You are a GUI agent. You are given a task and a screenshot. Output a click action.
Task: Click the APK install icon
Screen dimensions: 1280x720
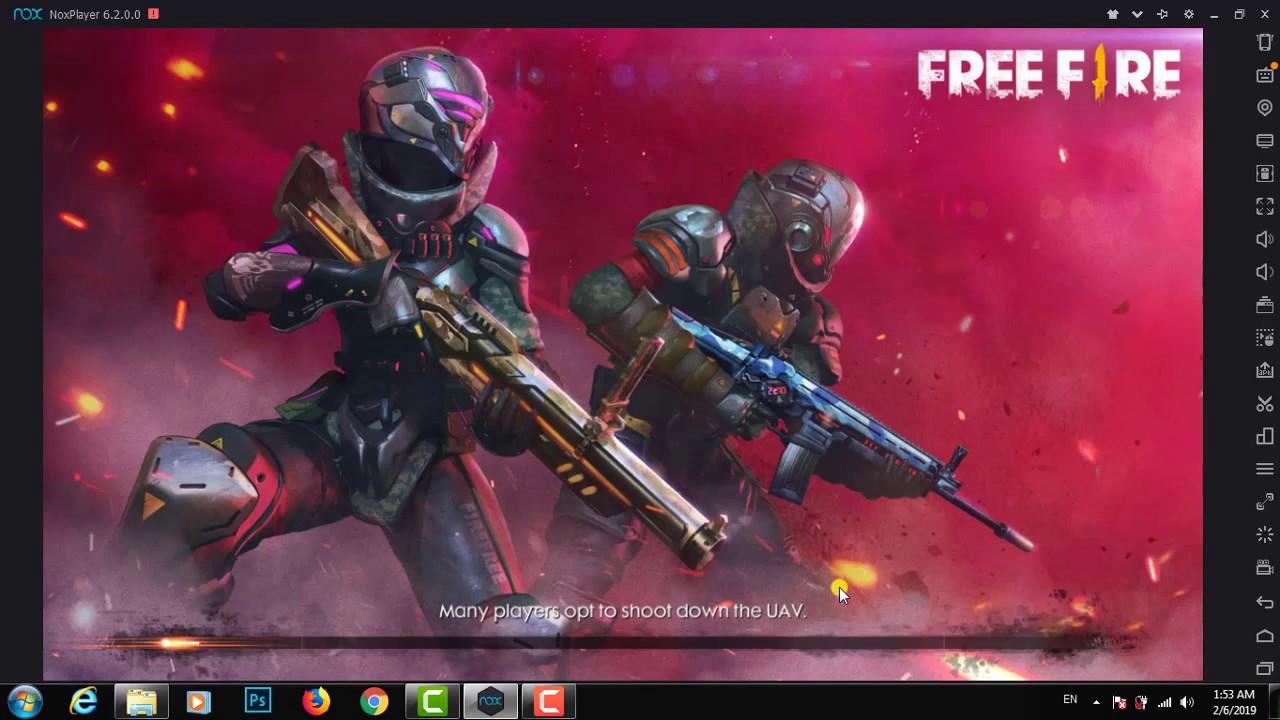tap(1265, 371)
